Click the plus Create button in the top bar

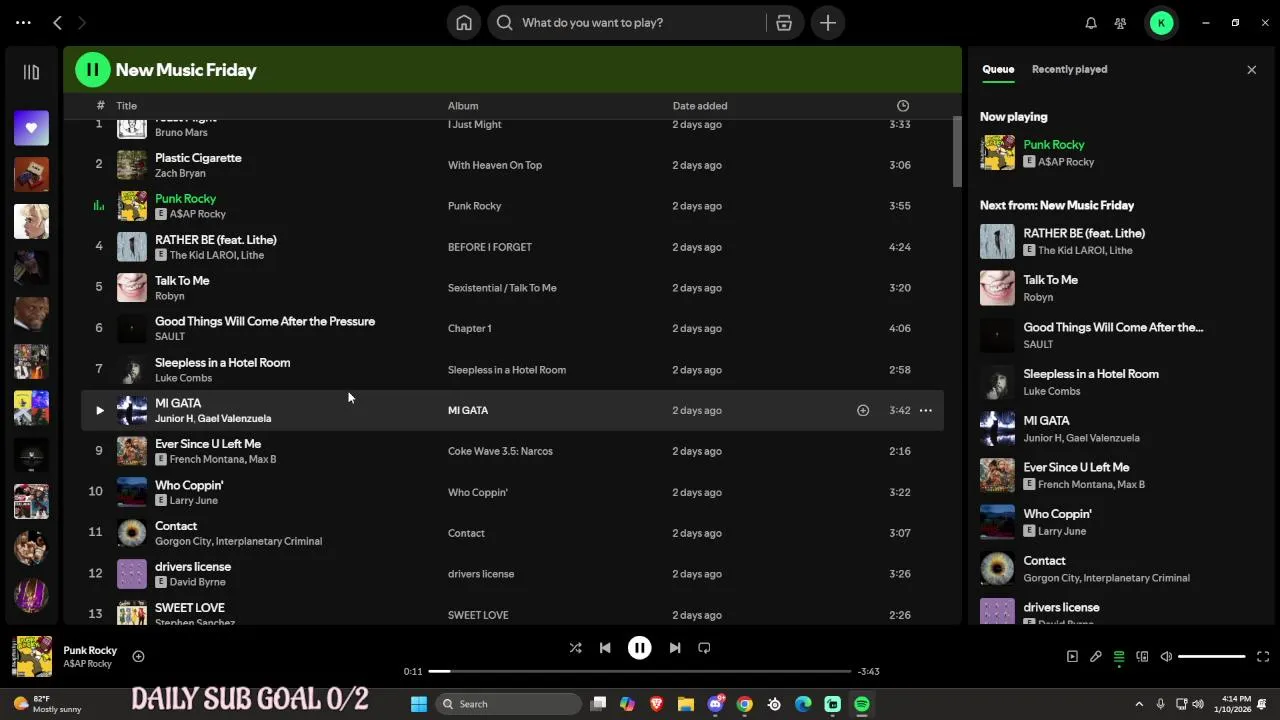tap(828, 22)
